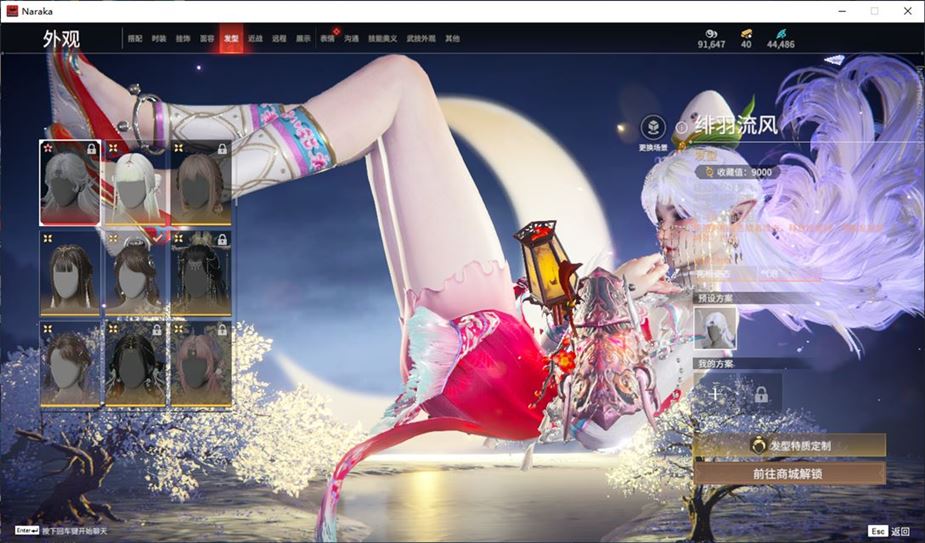
Task: Switch to the 时装 tab
Action: coord(159,38)
